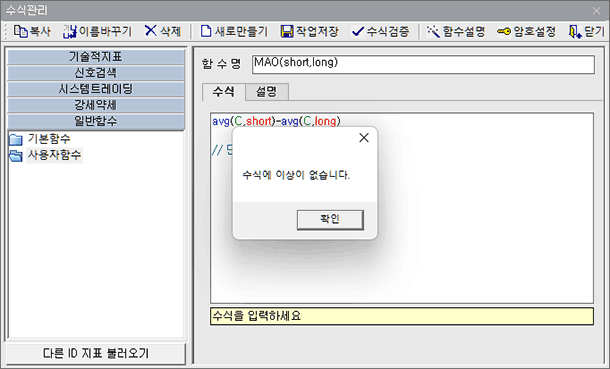Expand the 일반함수 category

[96, 121]
